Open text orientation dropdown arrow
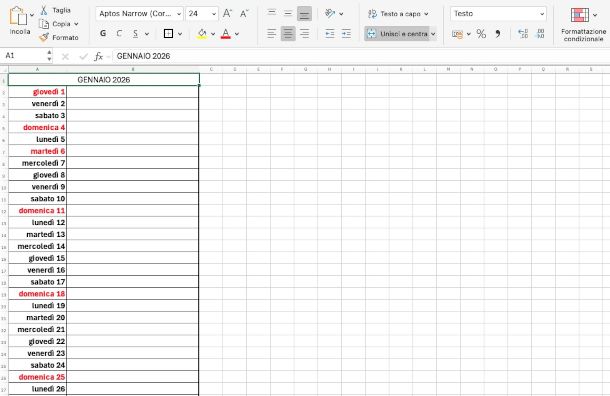 [x=341, y=14]
